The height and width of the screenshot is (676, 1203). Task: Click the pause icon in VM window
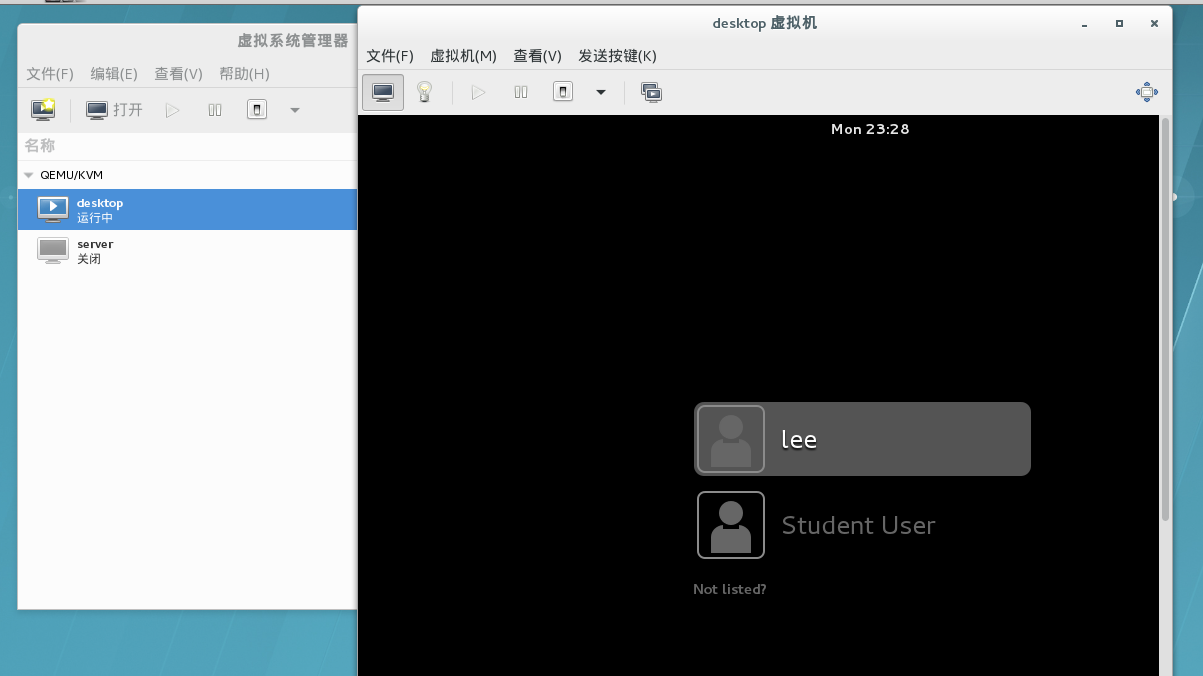tap(521, 92)
